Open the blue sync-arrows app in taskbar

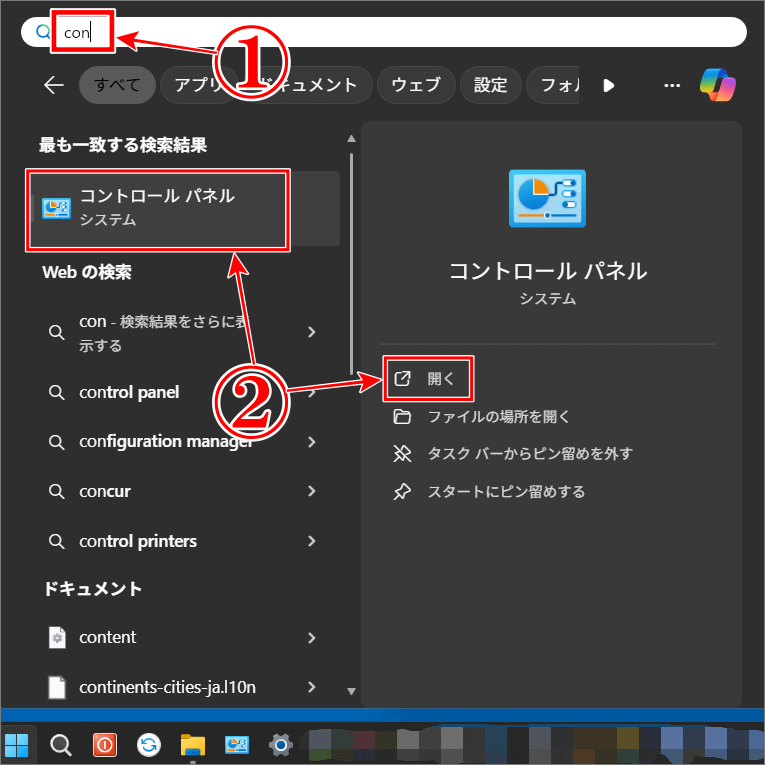point(149,745)
